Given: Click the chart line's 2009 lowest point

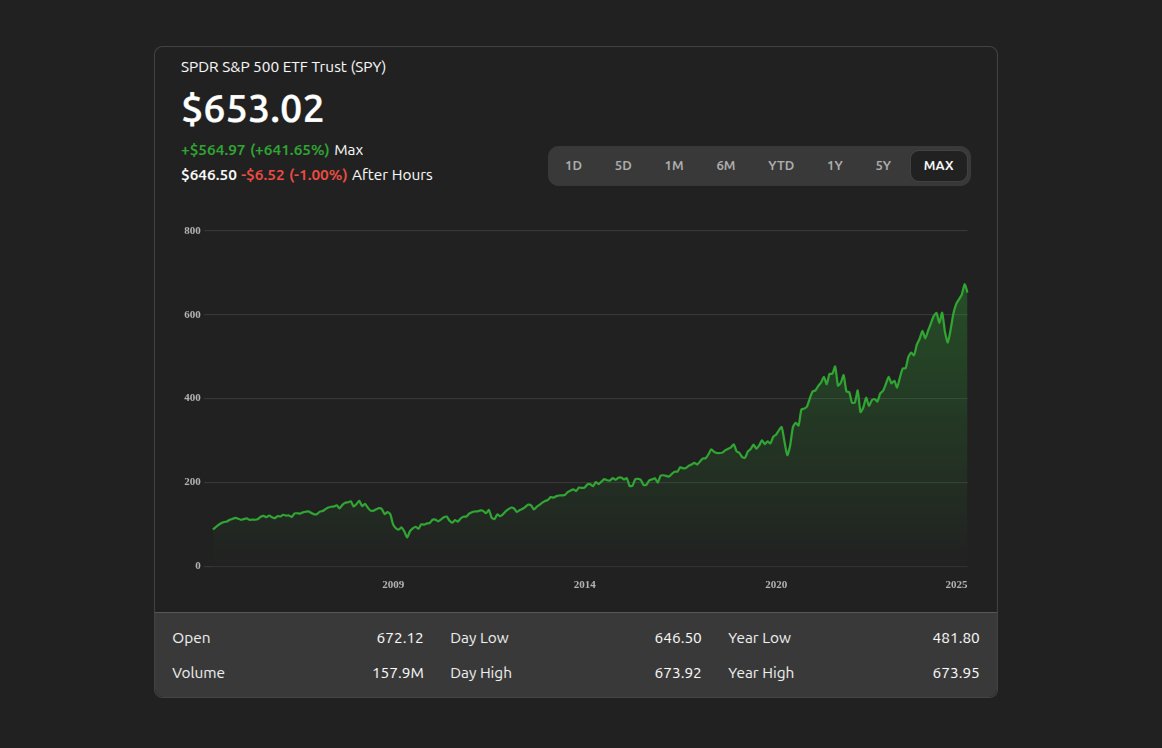Looking at the screenshot, I should [407, 536].
